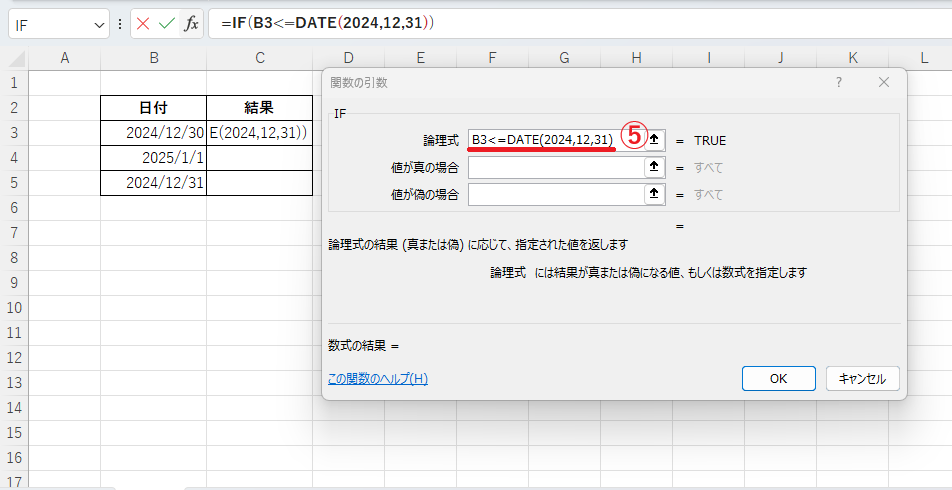
Task: Click the collapse-dialog arrow beside 値が偽の場合 field
Action: pyautogui.click(x=654, y=194)
